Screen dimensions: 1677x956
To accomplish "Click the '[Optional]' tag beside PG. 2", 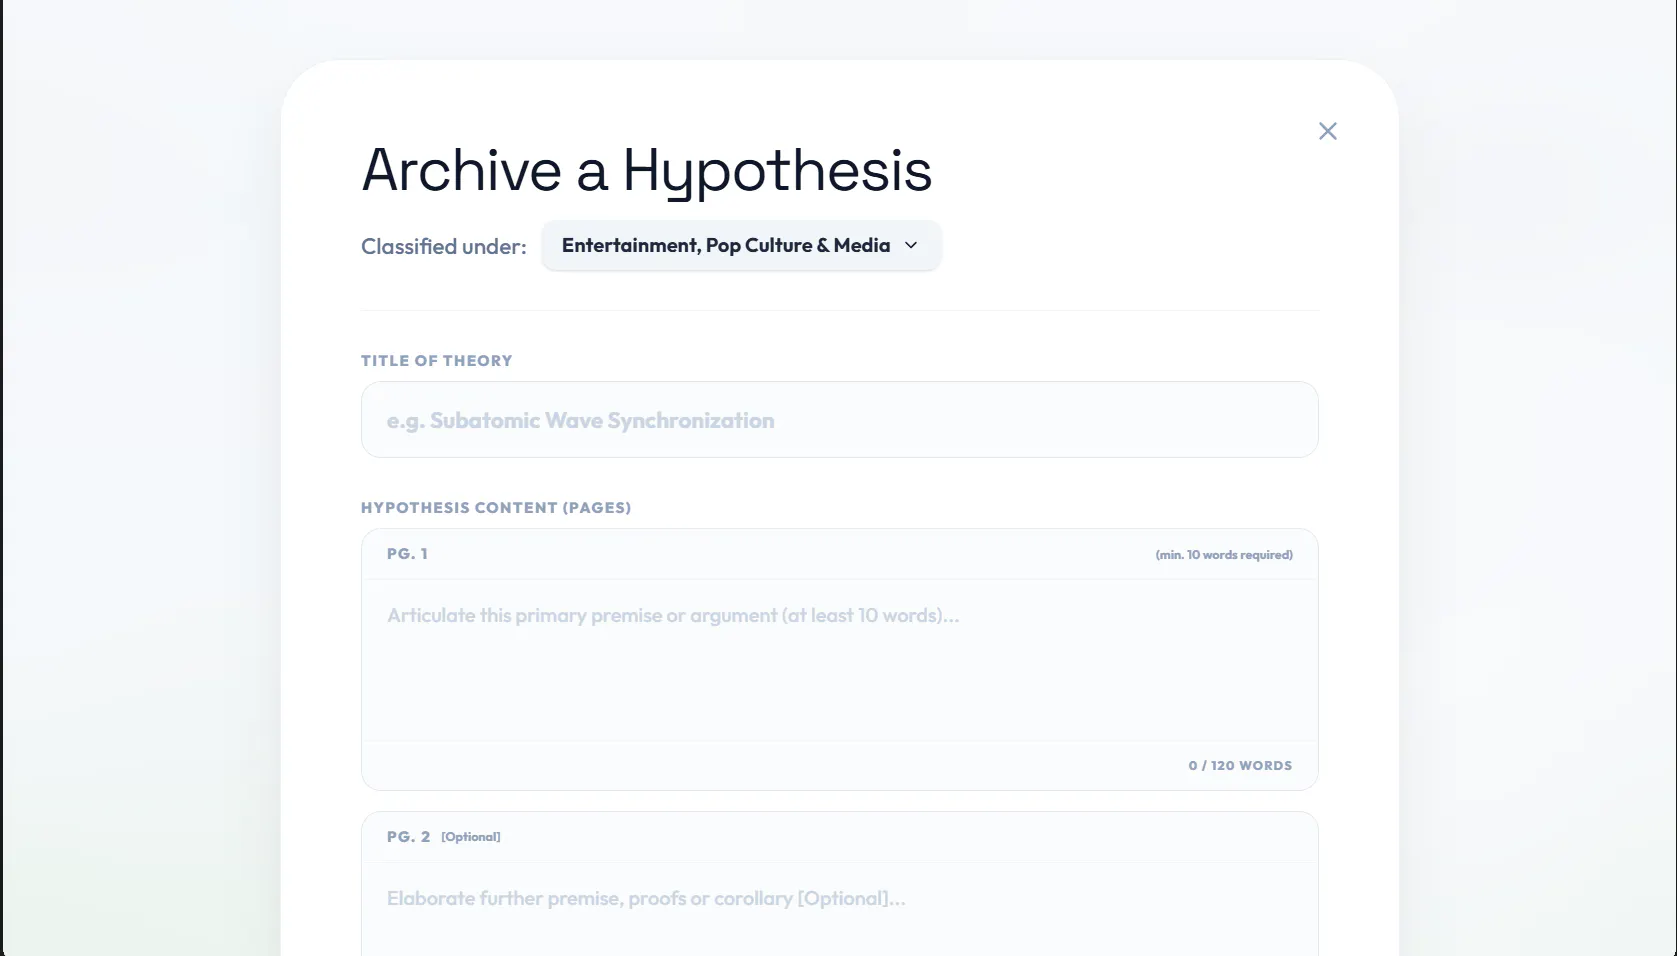I will click(x=471, y=837).
